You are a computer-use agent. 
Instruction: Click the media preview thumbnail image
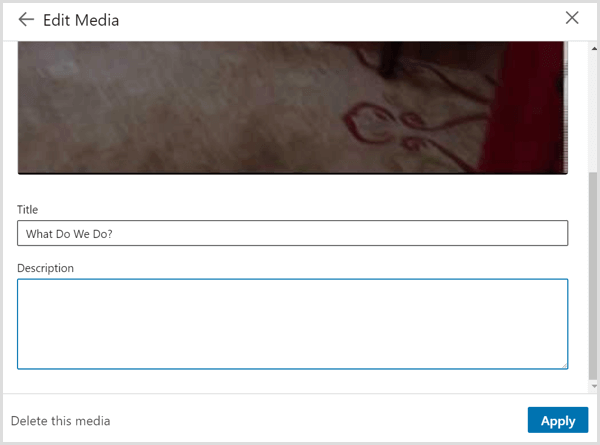coord(293,108)
